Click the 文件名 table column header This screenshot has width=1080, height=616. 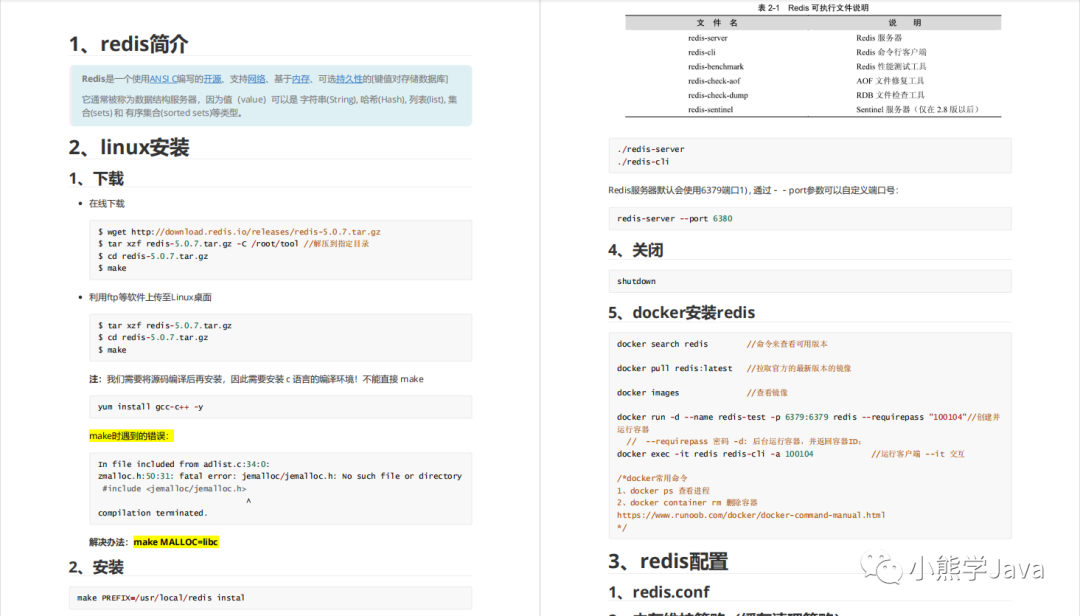click(x=716, y=23)
